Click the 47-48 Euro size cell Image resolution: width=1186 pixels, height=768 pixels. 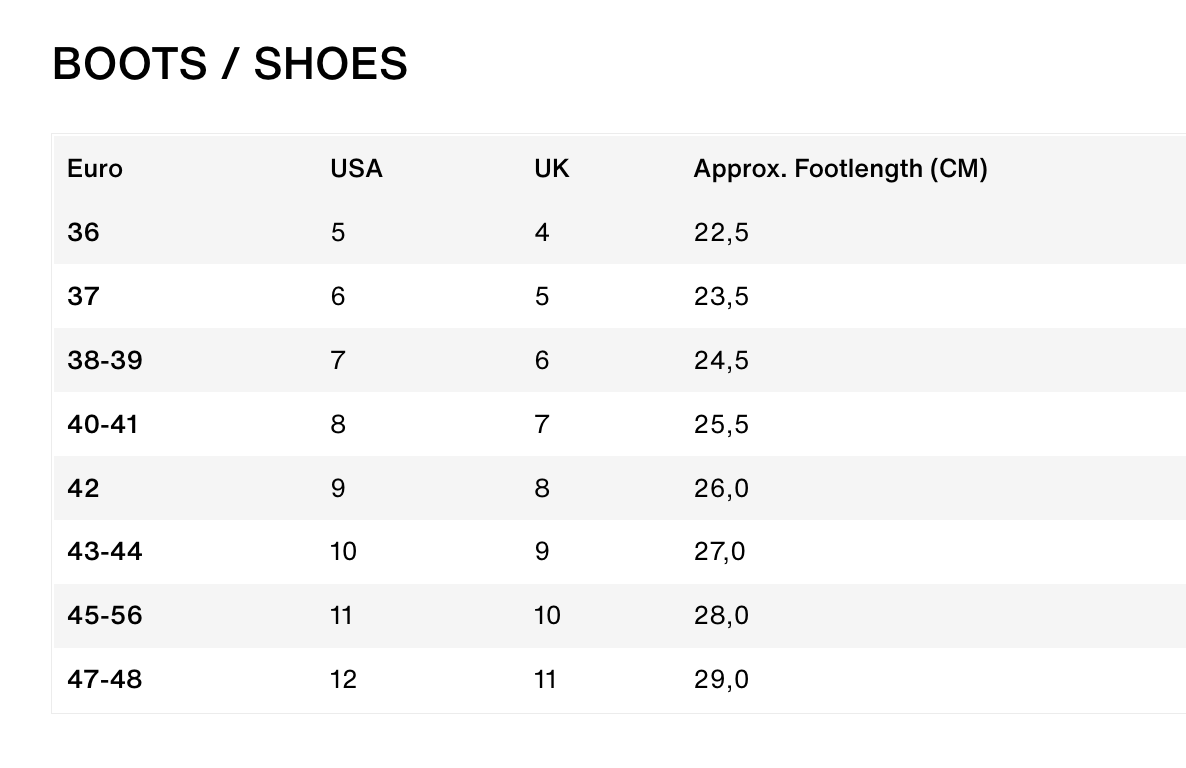coord(105,680)
